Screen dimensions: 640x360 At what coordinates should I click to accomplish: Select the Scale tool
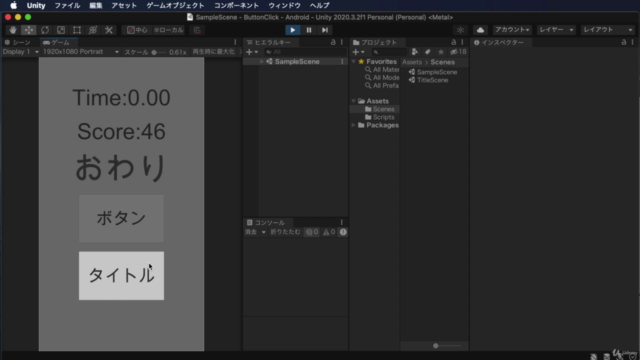tap(61, 30)
